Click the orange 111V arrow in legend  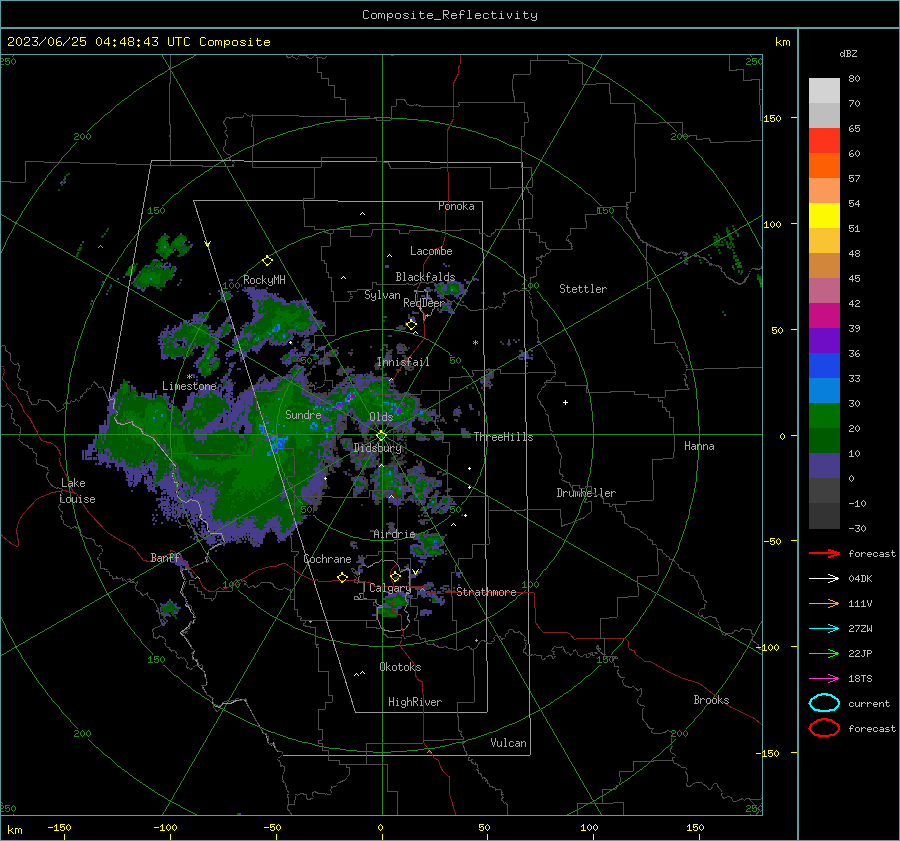click(824, 603)
